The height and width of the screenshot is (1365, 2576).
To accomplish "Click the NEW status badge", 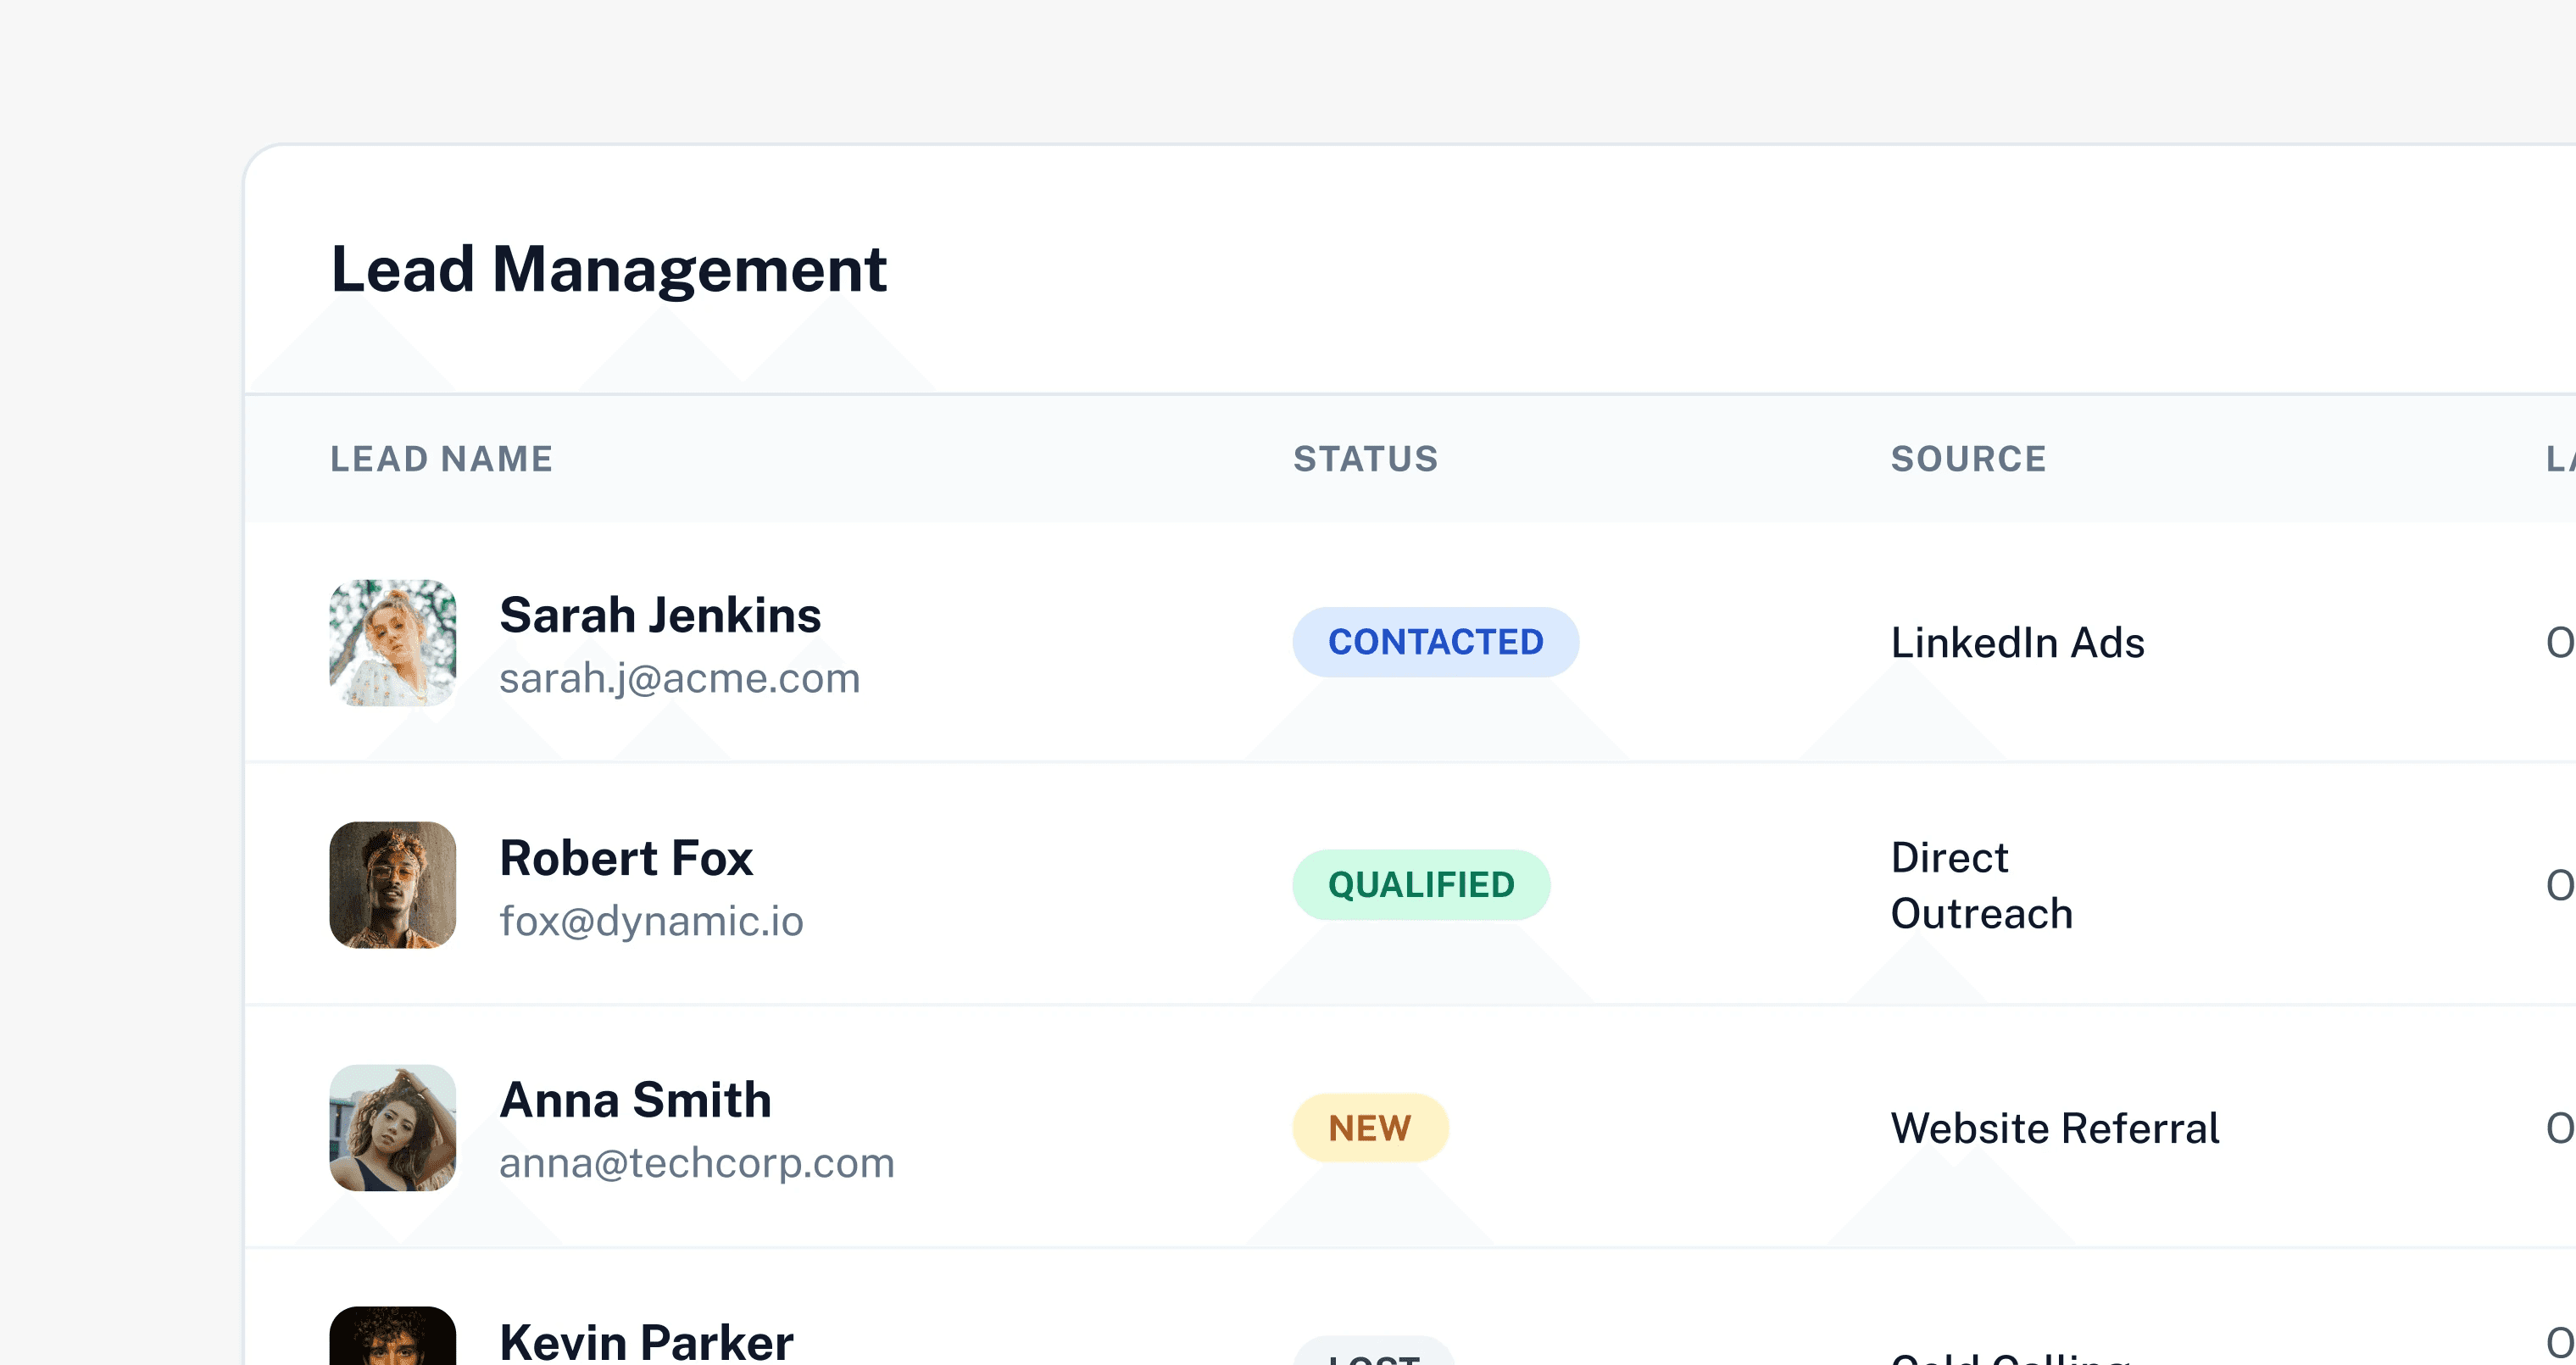I will pos(1369,1127).
